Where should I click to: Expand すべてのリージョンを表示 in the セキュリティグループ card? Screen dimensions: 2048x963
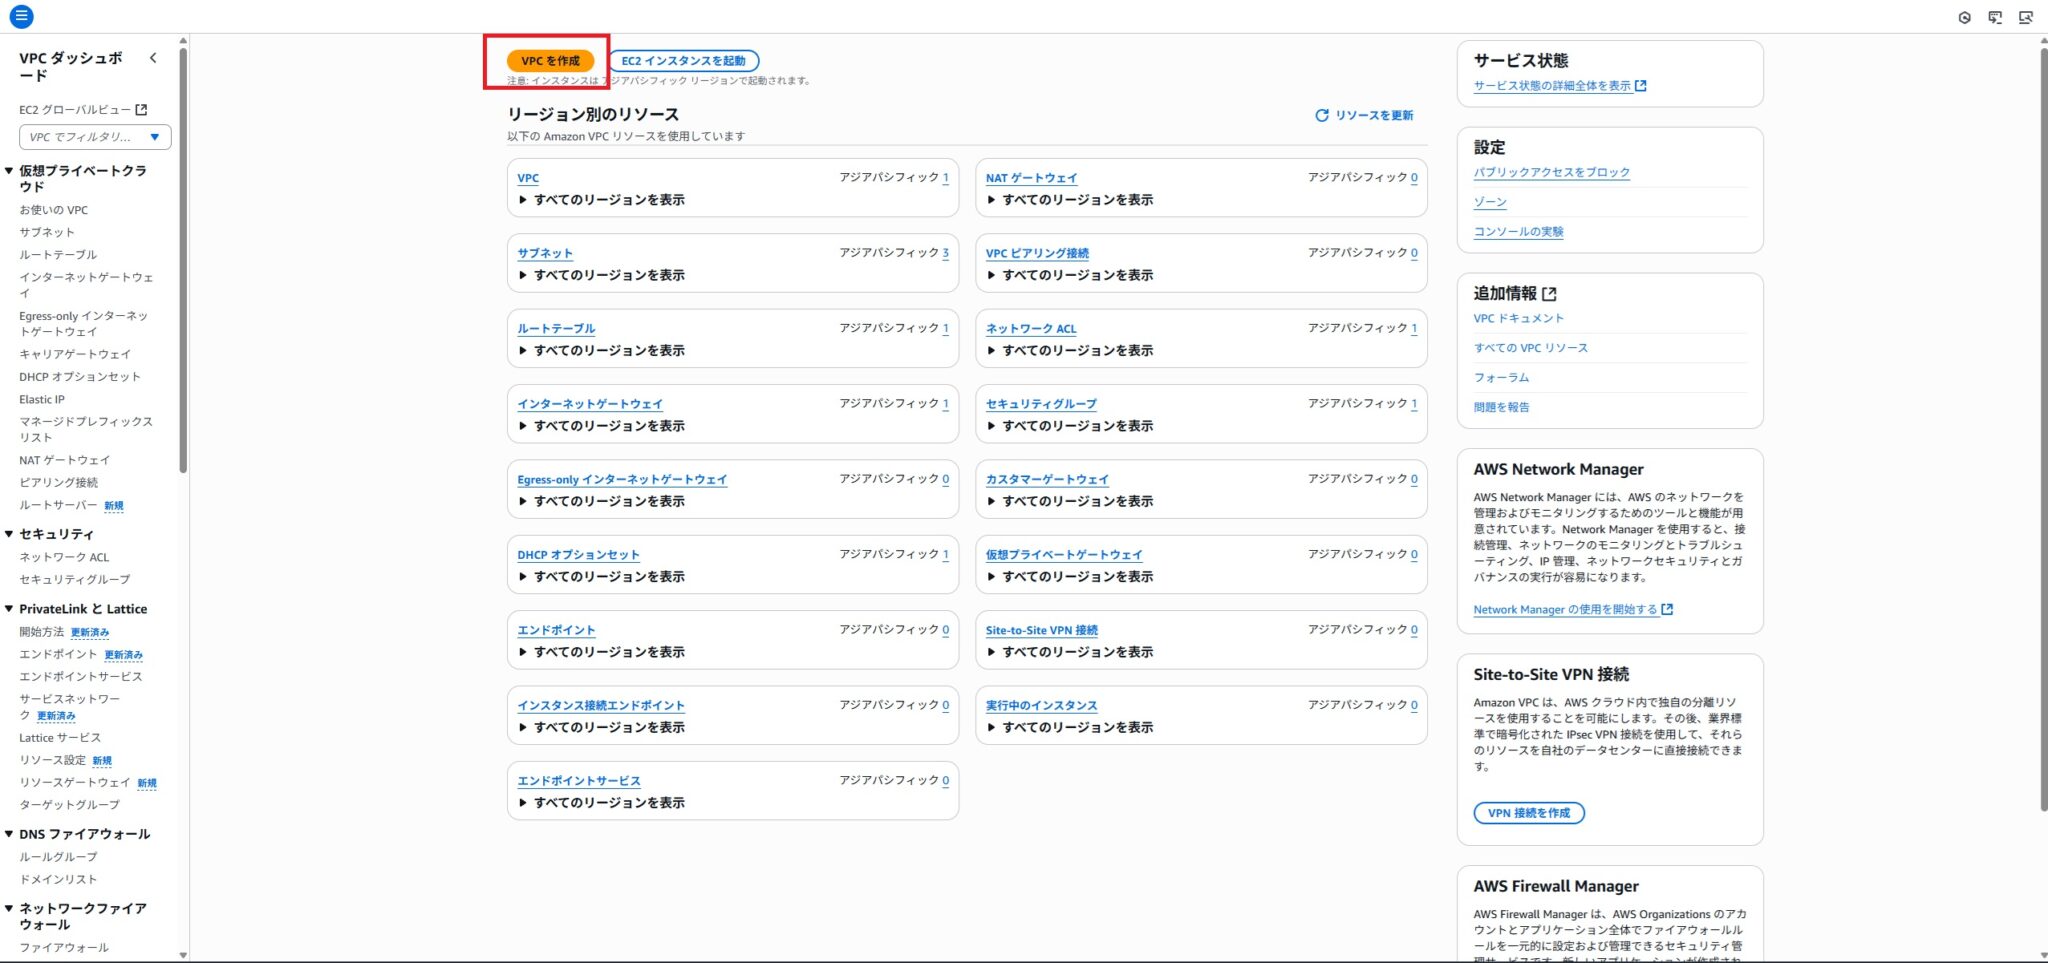click(x=1070, y=426)
